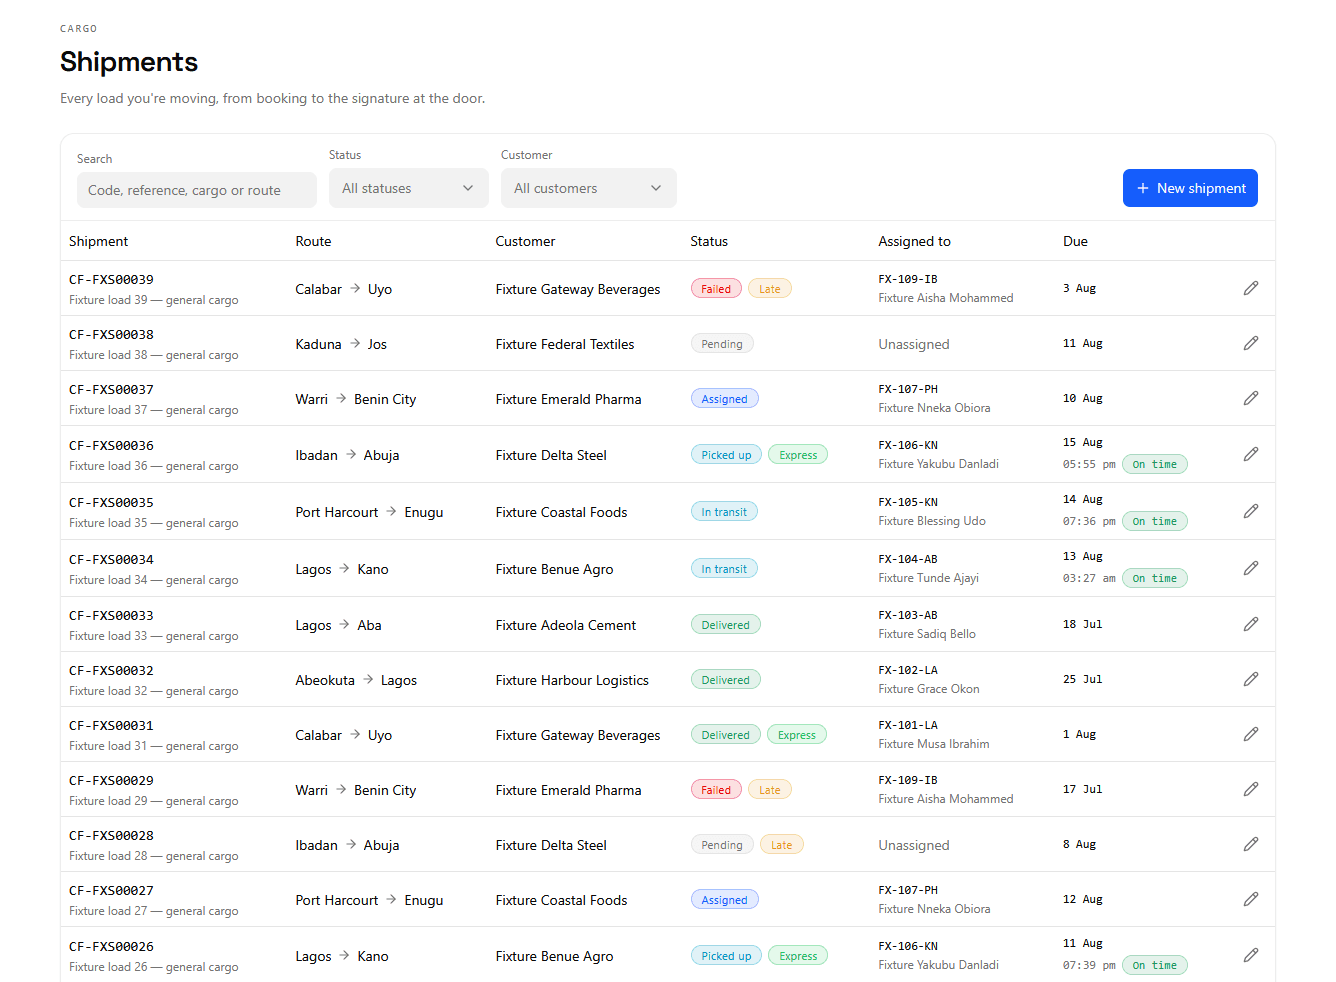Edit shipment CF-FXS00037 with pencil icon
1336x982 pixels.
tap(1250, 398)
